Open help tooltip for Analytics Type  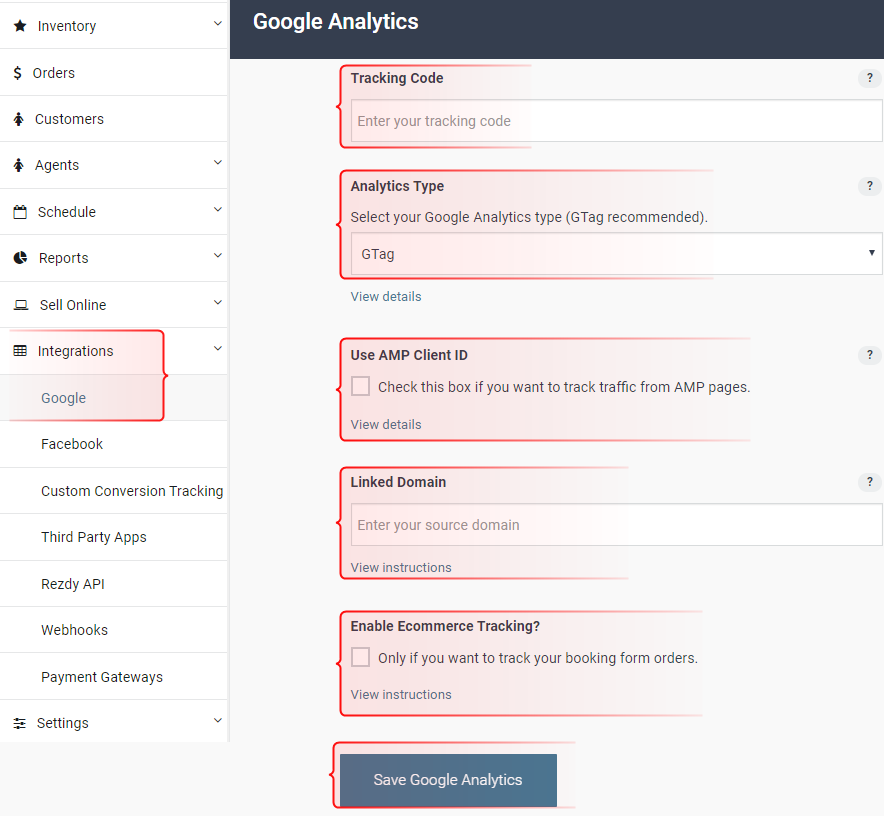[870, 186]
